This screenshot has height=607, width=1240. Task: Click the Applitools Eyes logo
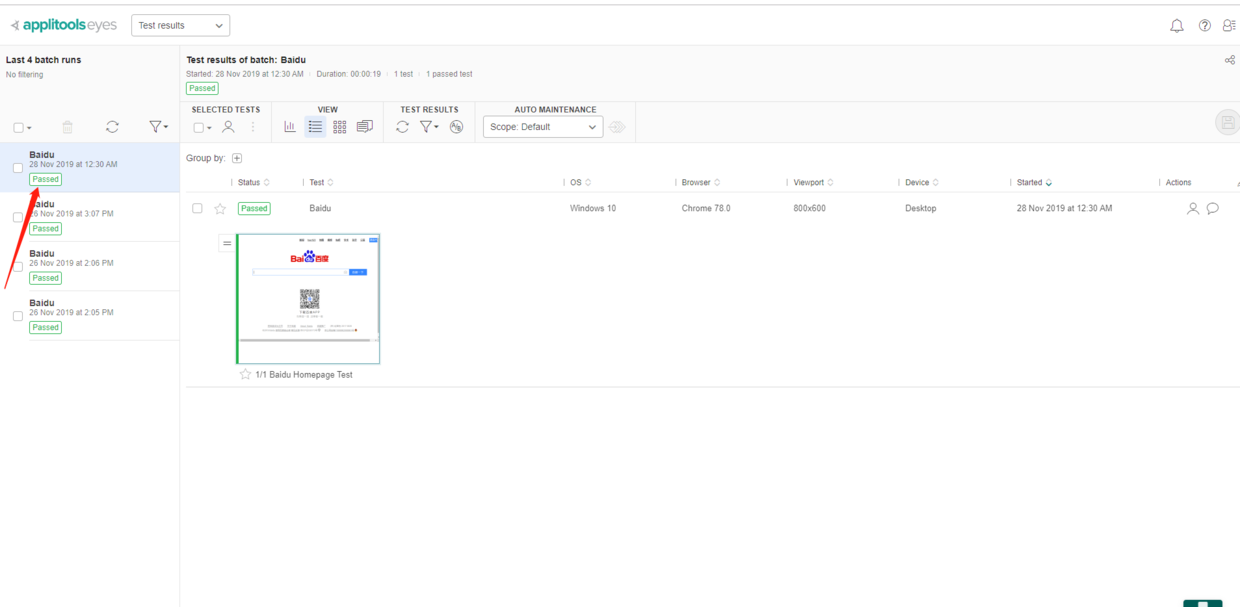click(x=63, y=25)
